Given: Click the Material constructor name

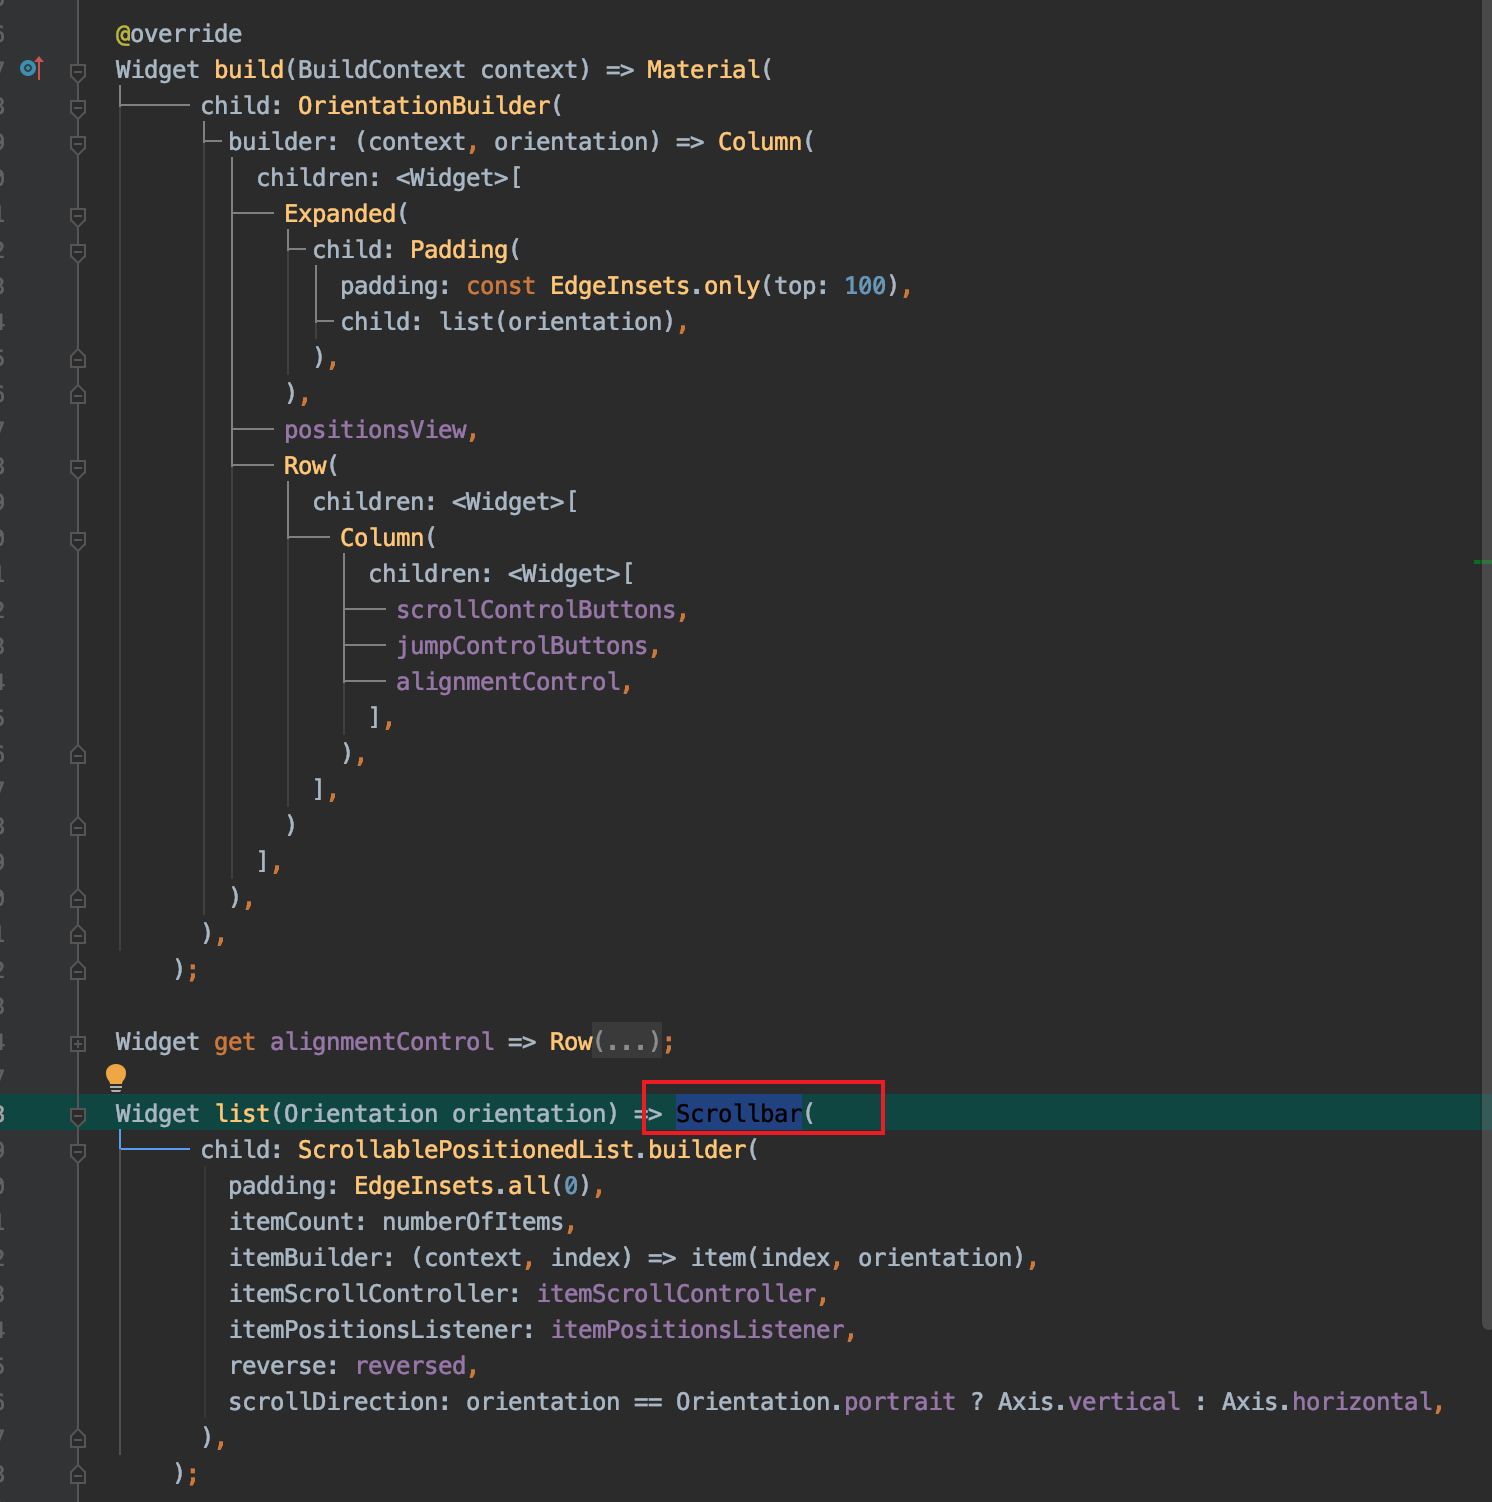Looking at the screenshot, I should [x=703, y=69].
